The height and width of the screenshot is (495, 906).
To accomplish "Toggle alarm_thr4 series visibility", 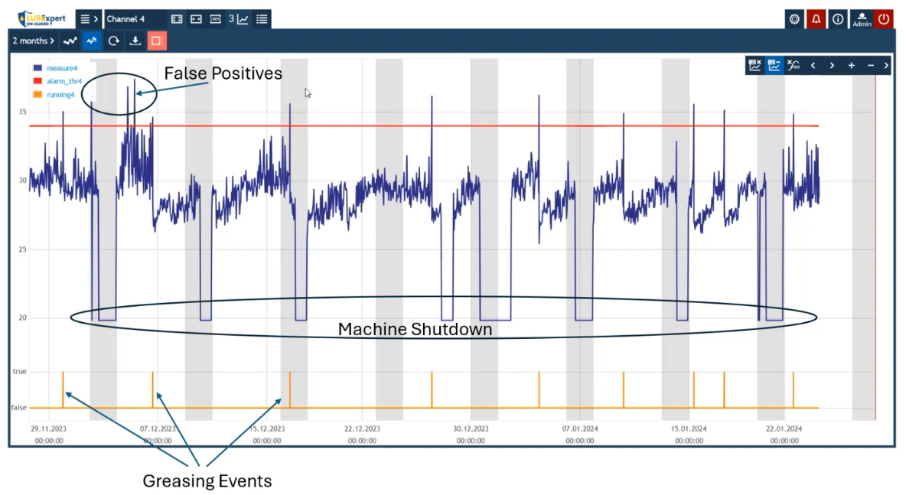I will [63, 80].
